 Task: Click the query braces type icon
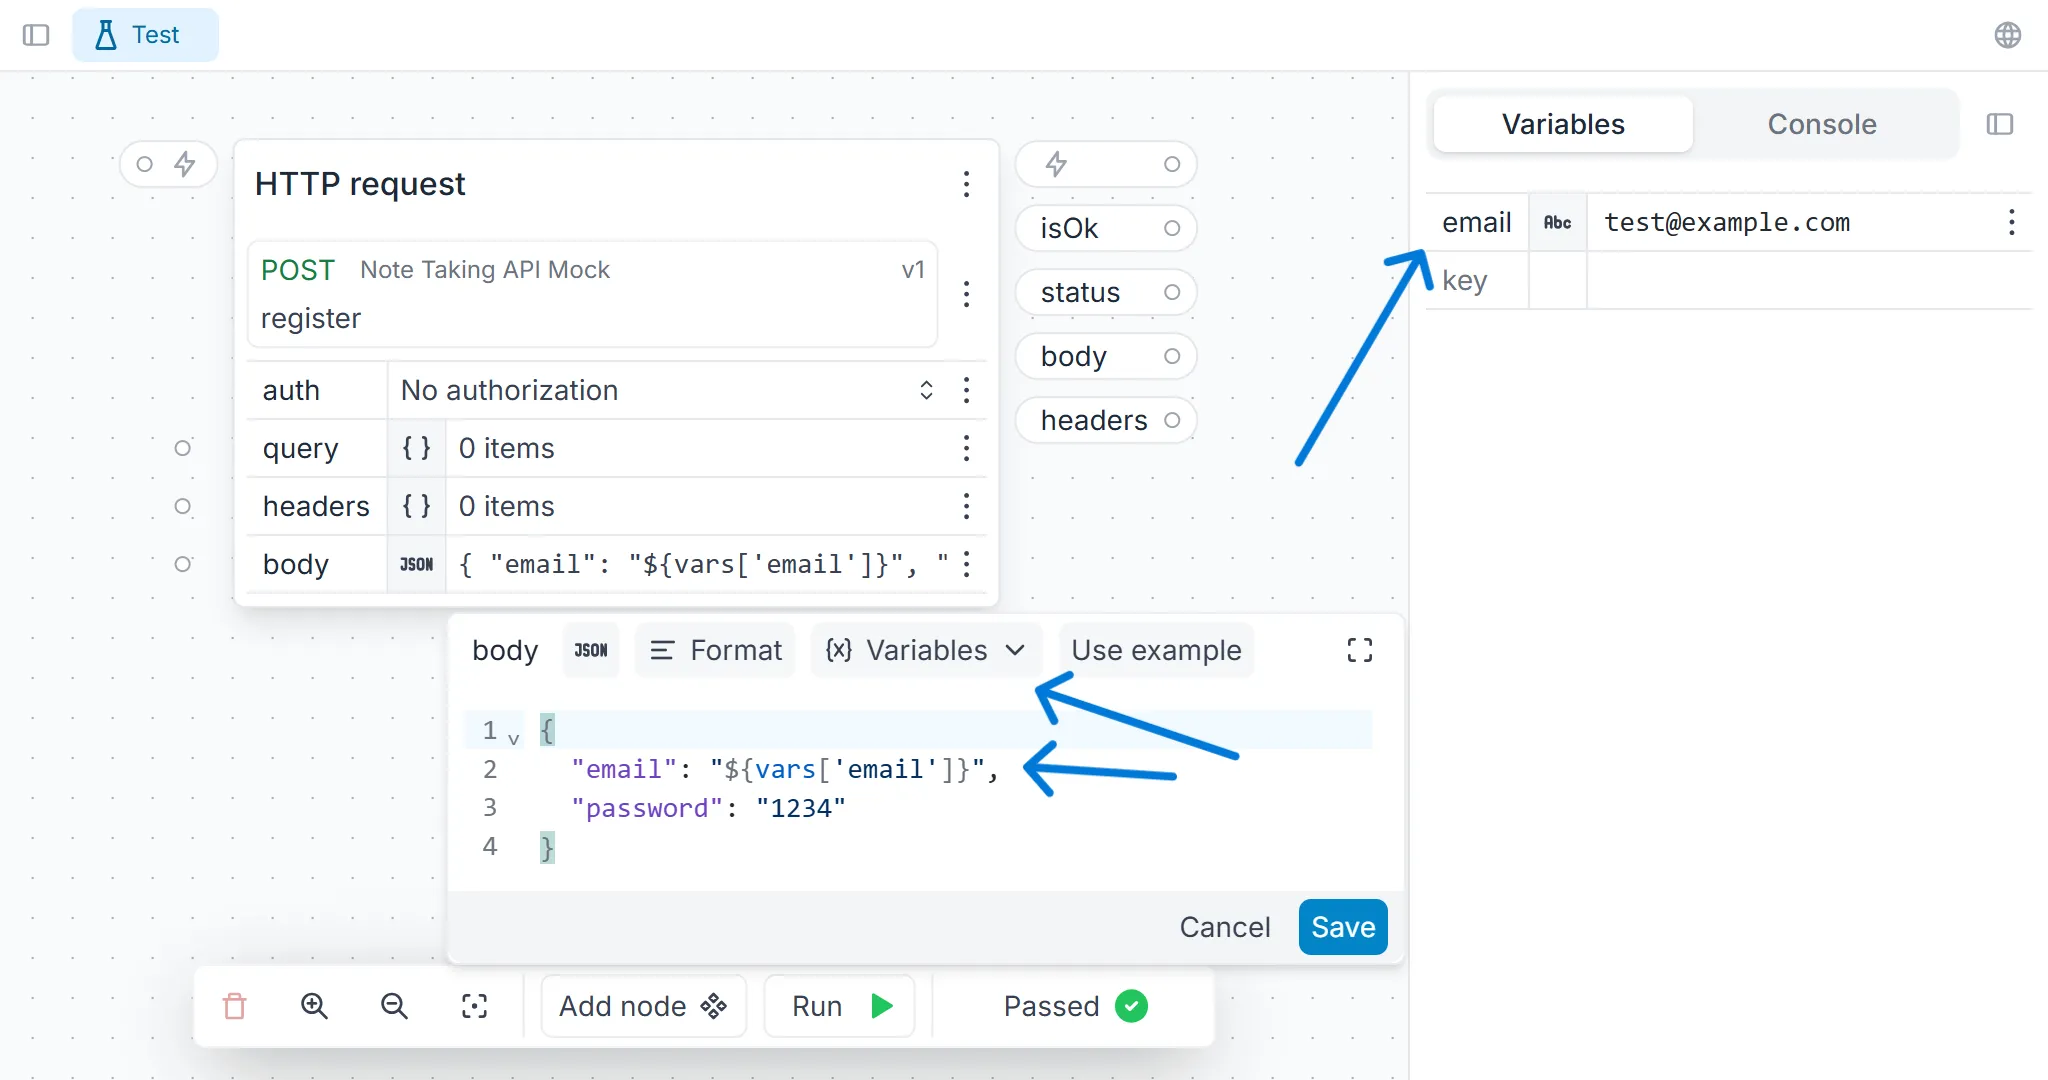(x=416, y=448)
